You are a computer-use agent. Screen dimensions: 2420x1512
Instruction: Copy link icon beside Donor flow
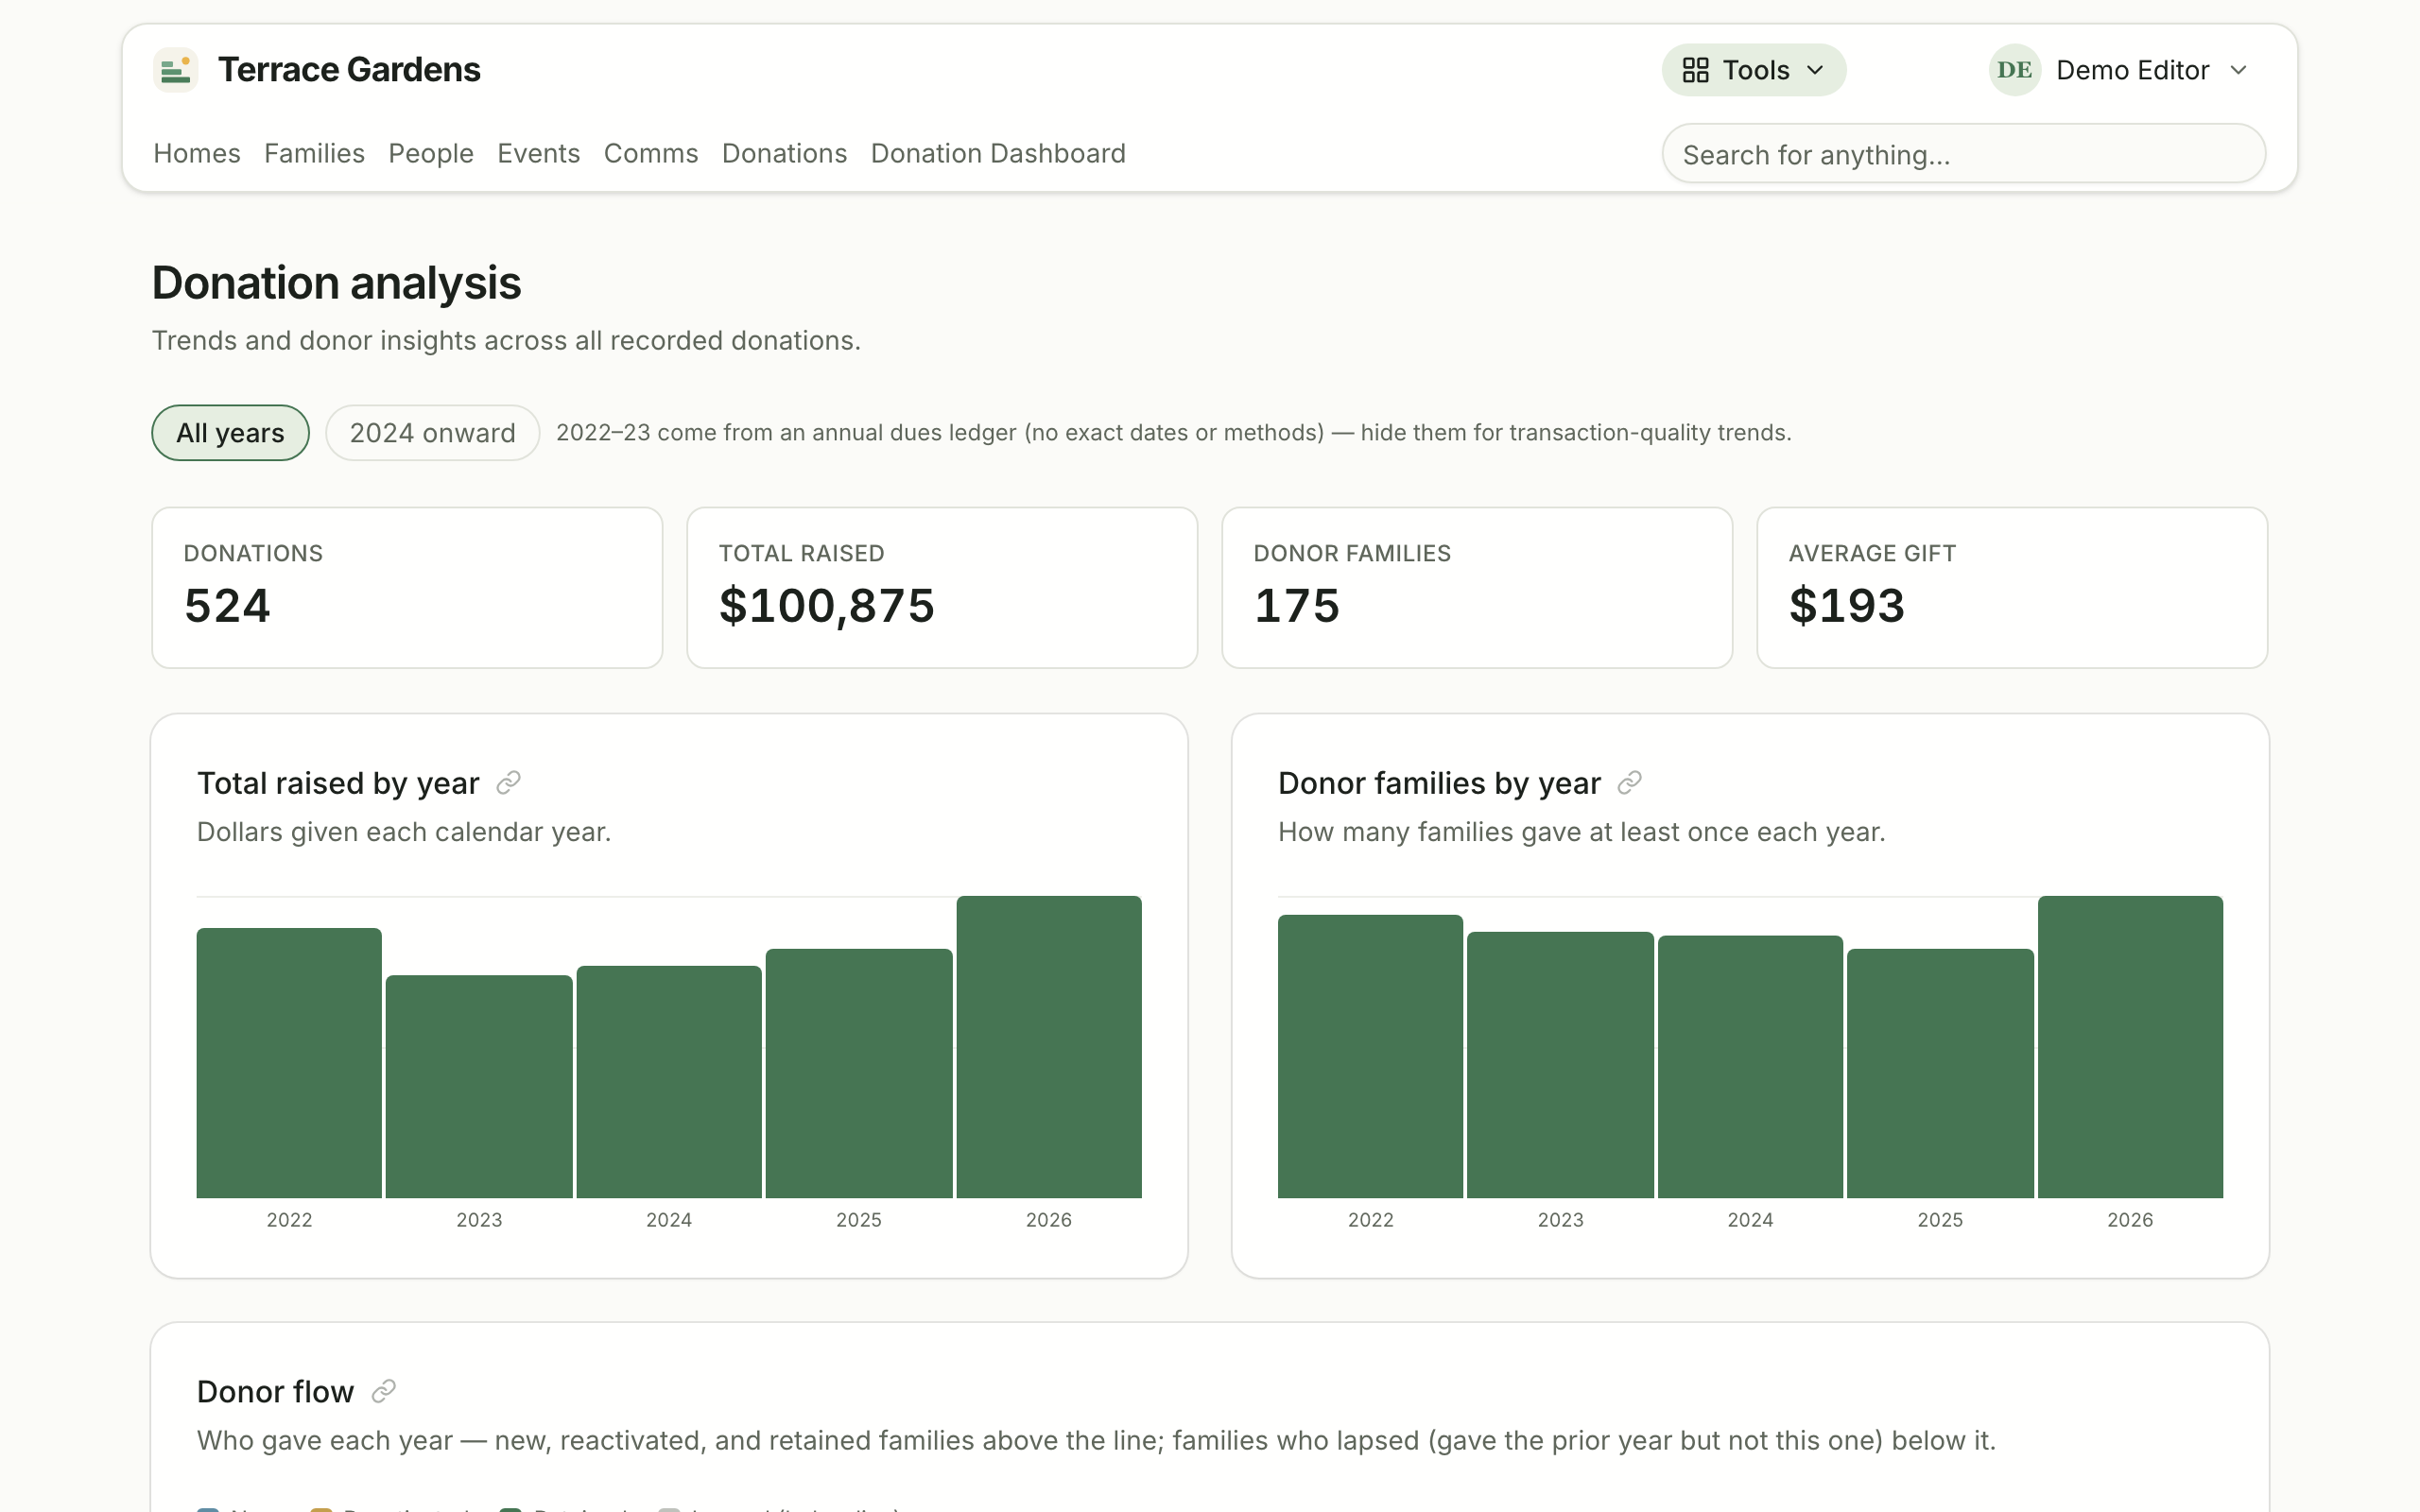click(x=383, y=1391)
